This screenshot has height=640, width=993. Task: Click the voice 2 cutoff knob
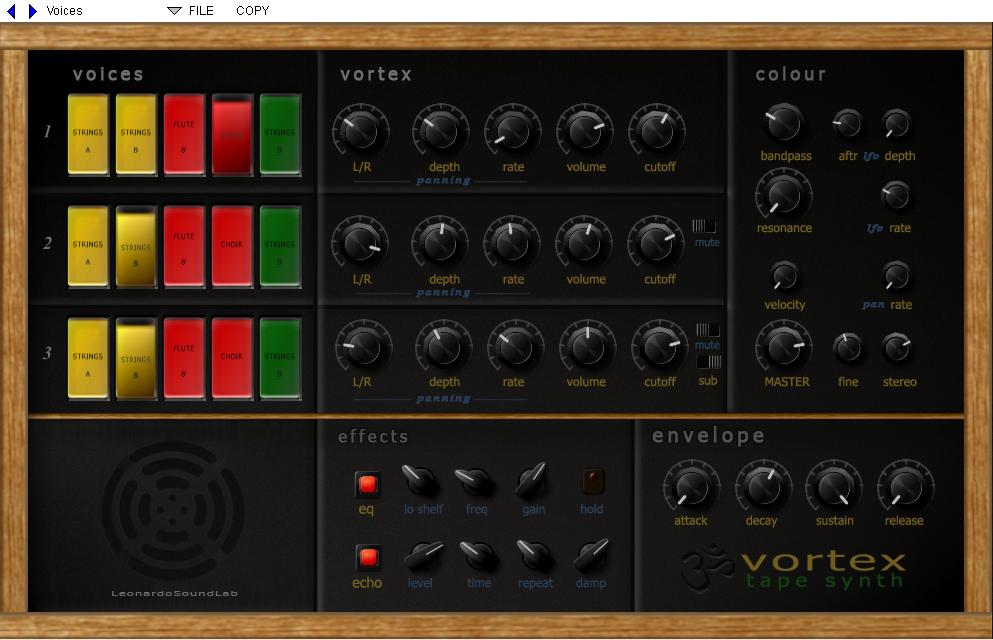pos(656,244)
